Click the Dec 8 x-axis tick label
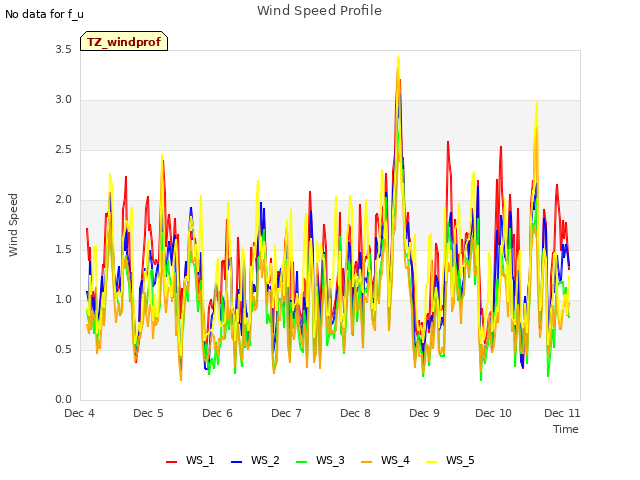The height and width of the screenshot is (480, 640). tap(355, 413)
